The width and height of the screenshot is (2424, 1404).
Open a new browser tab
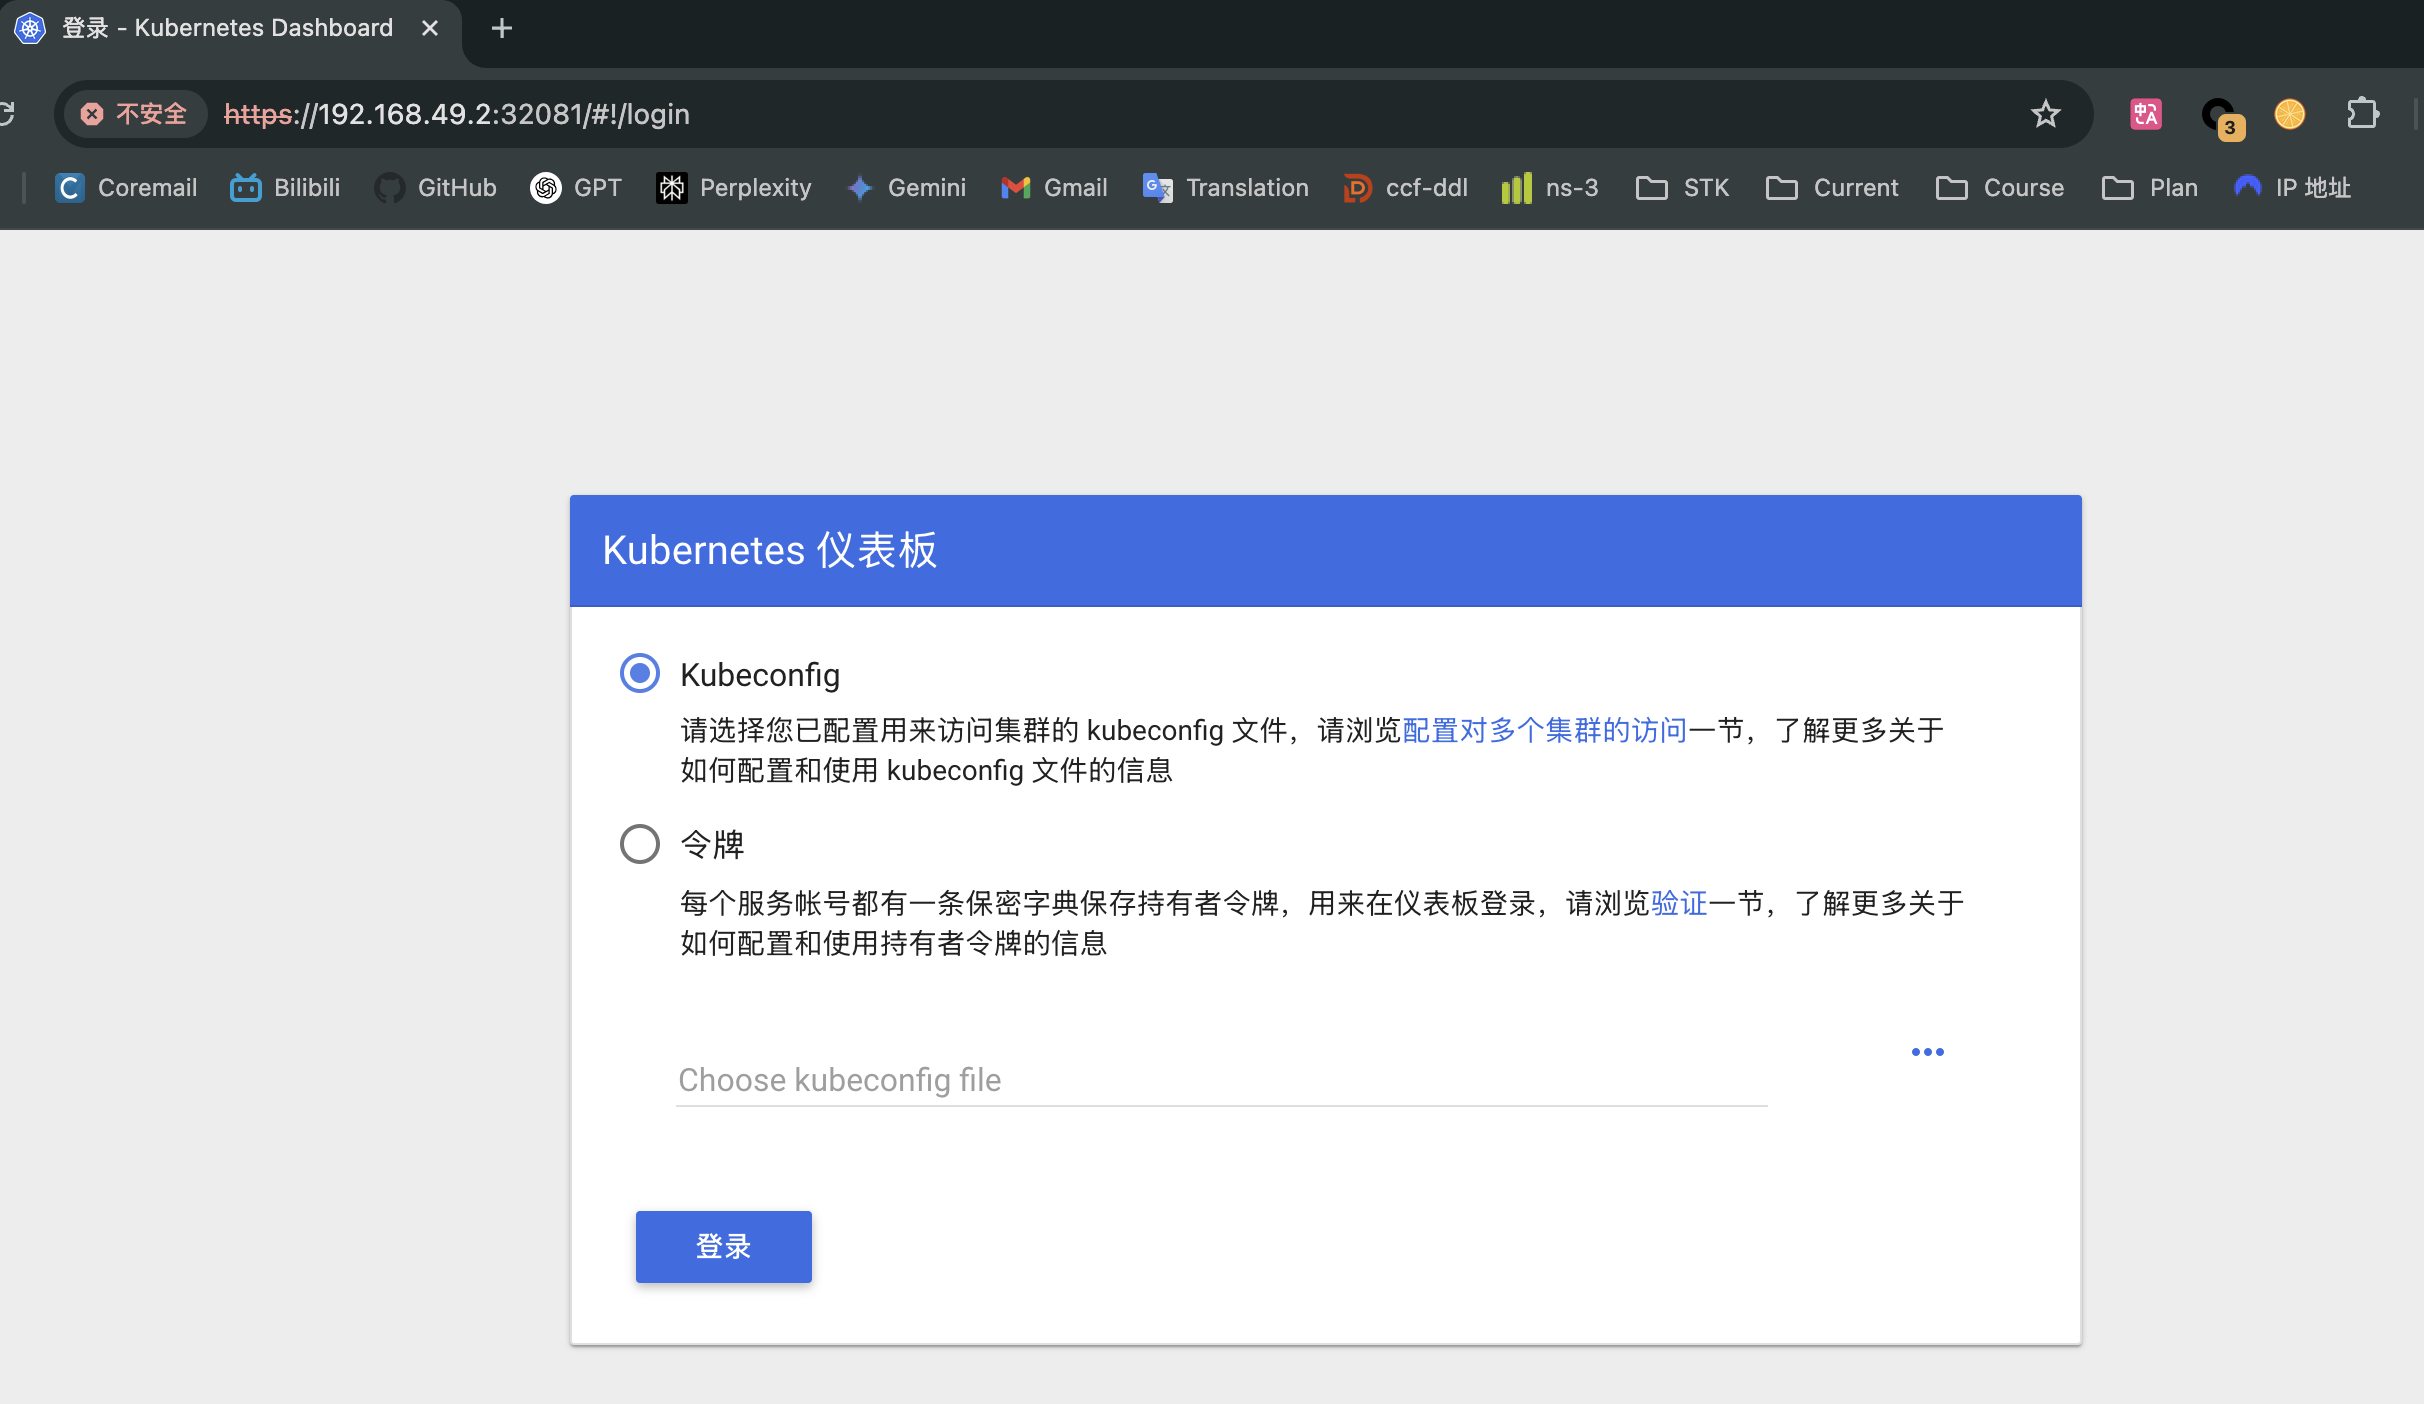(x=500, y=27)
